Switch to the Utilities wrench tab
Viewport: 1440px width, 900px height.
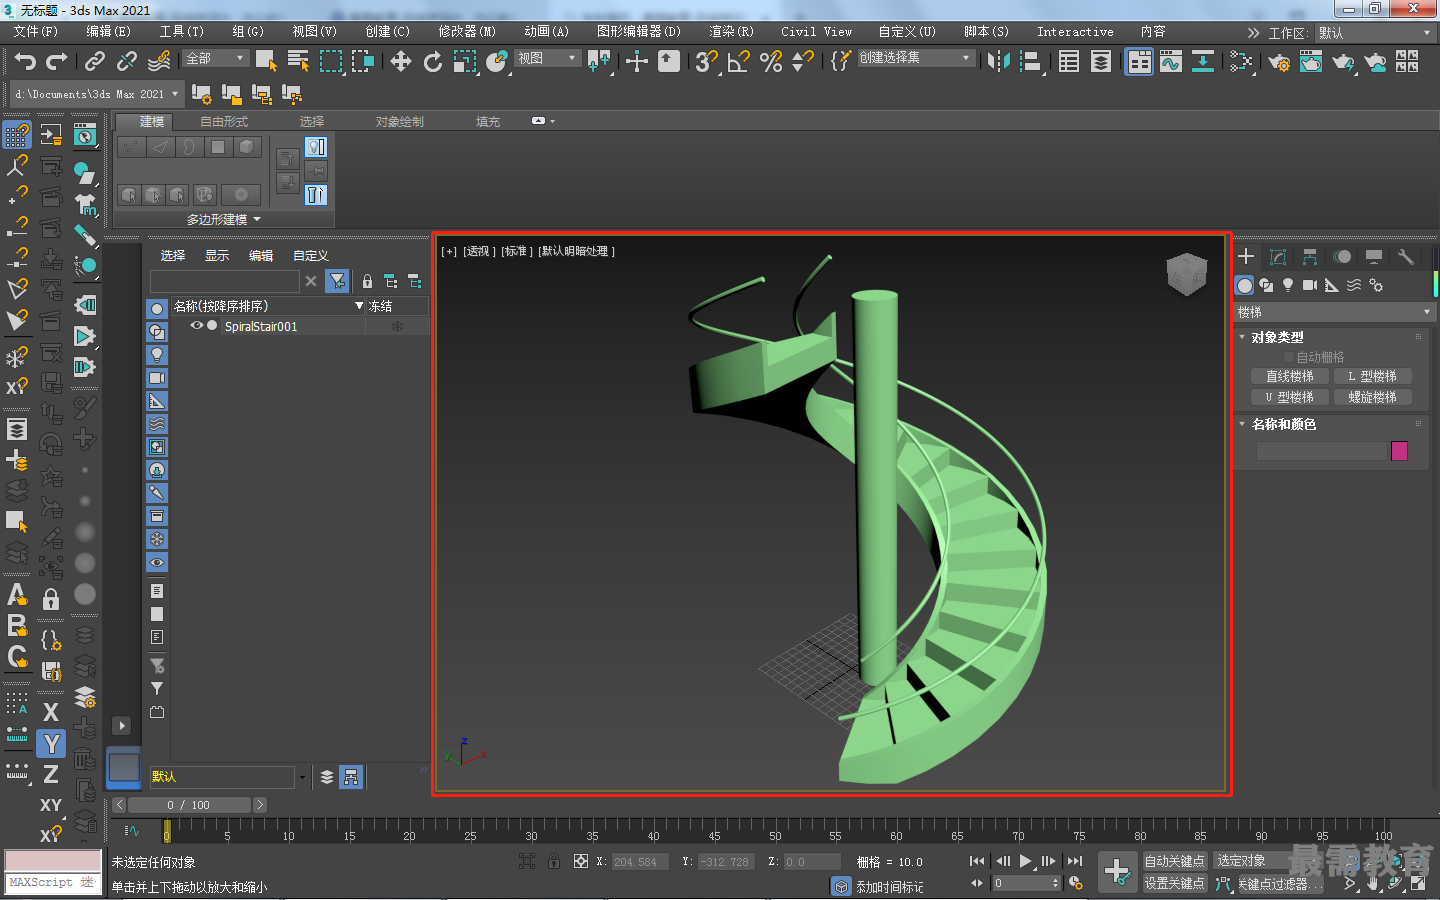1405,257
